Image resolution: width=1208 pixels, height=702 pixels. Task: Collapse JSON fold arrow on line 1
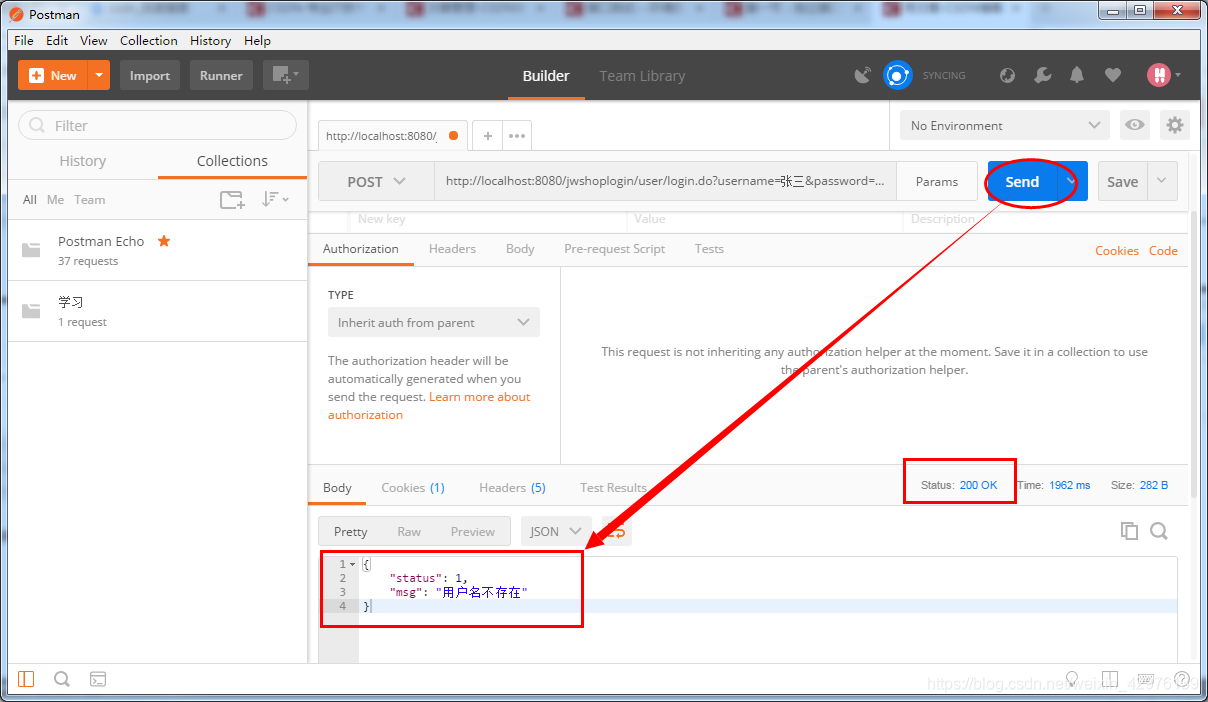(352, 565)
